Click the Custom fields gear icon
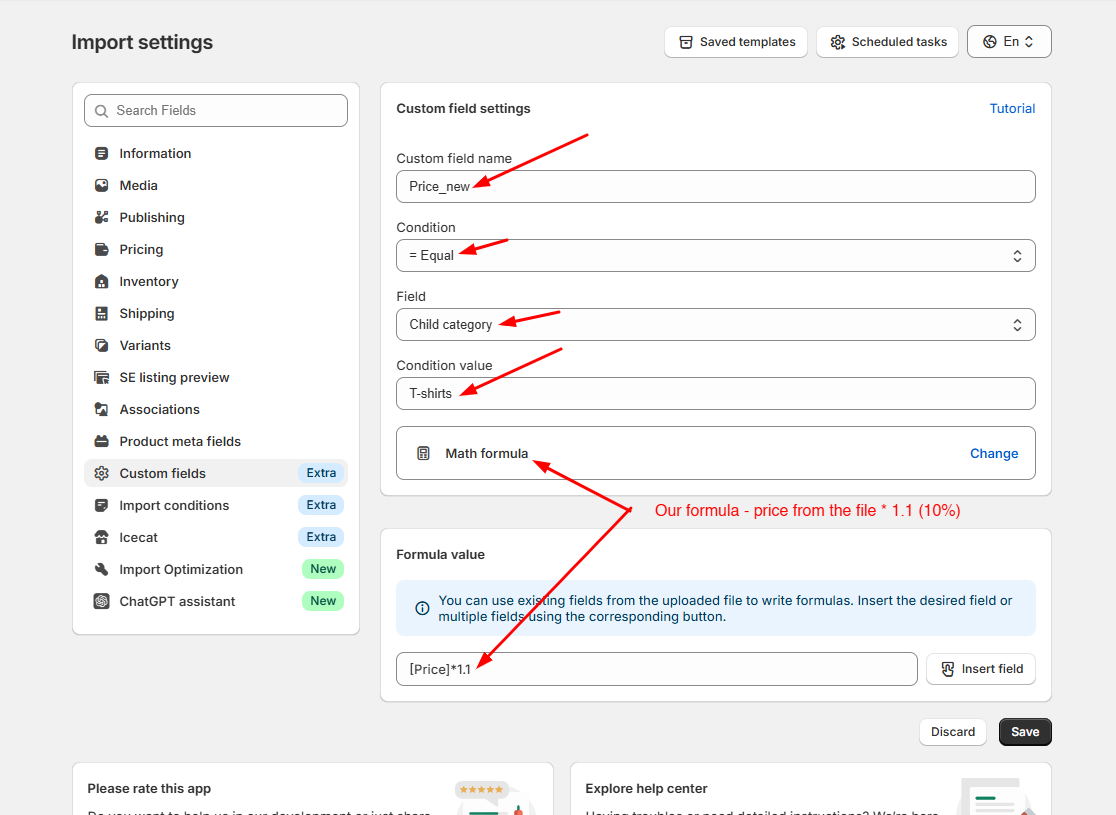This screenshot has width=1116, height=815. coord(102,474)
